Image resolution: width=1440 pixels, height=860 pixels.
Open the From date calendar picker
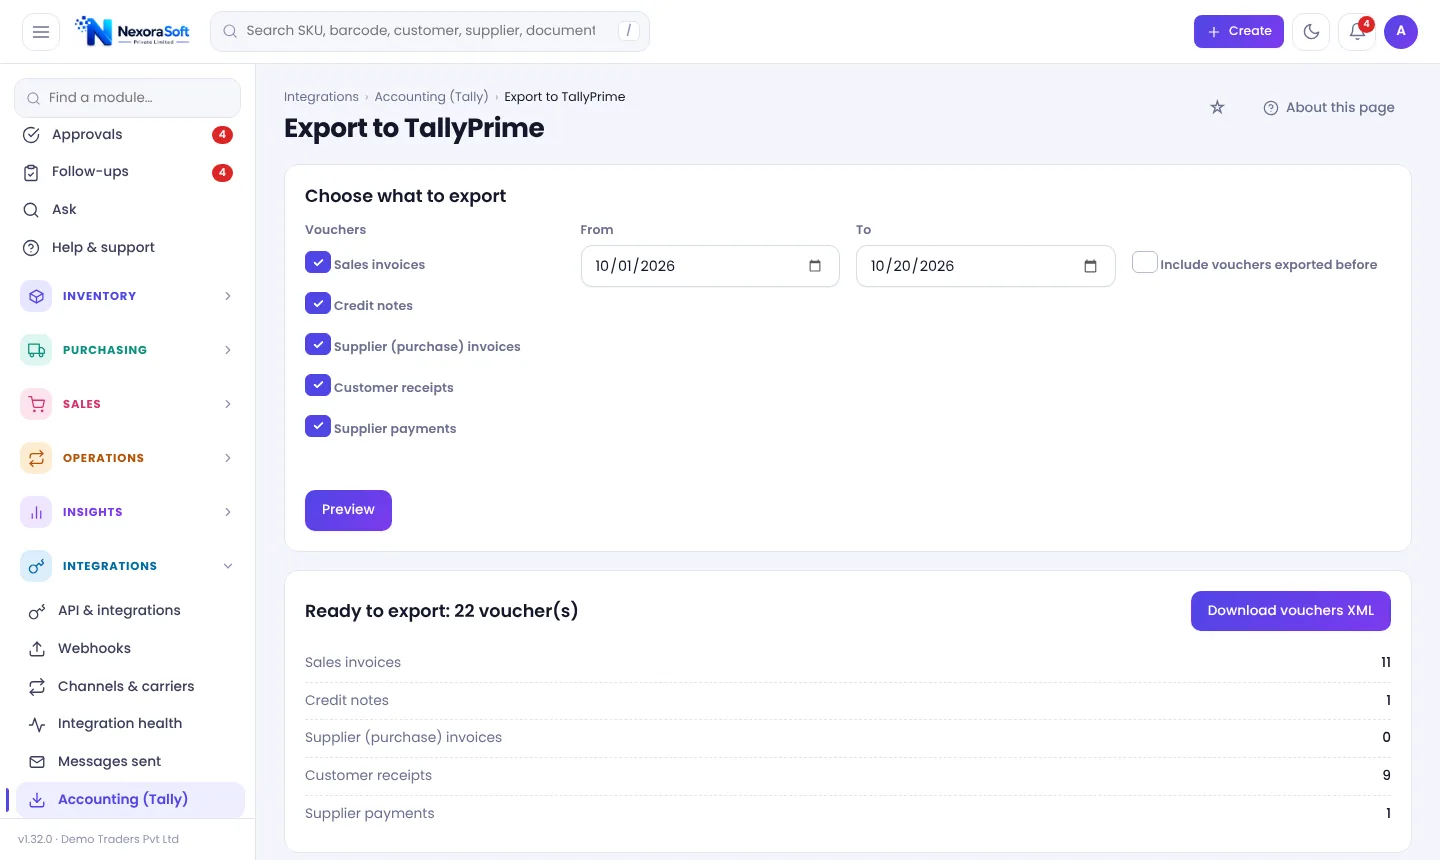815,266
